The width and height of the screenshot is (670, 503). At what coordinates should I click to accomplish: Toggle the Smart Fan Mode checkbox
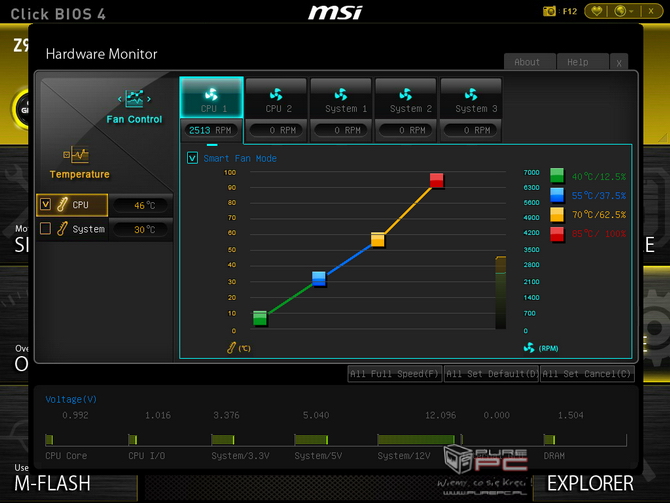pos(192,158)
